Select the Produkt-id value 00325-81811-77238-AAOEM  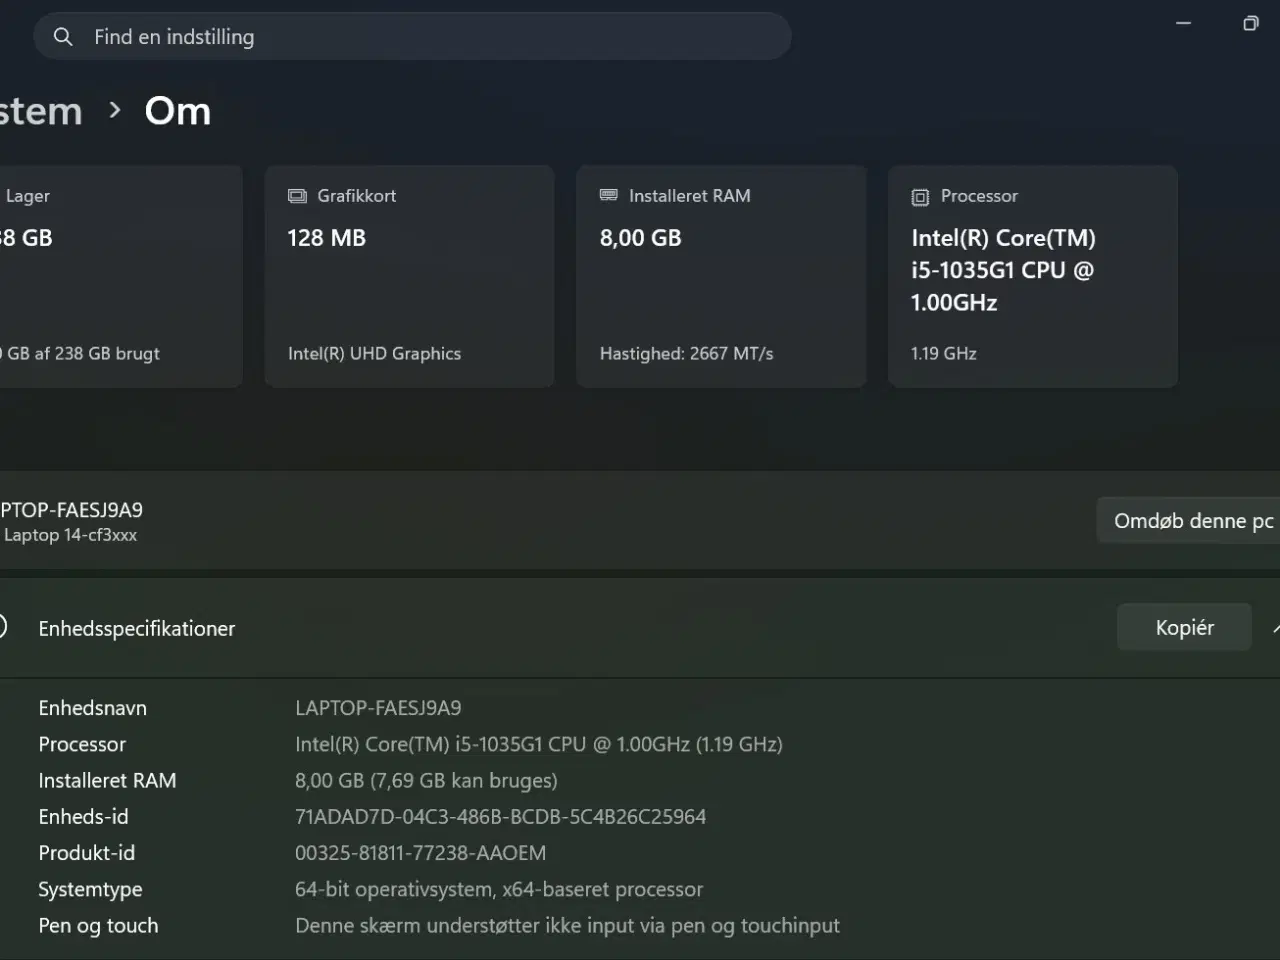click(420, 853)
